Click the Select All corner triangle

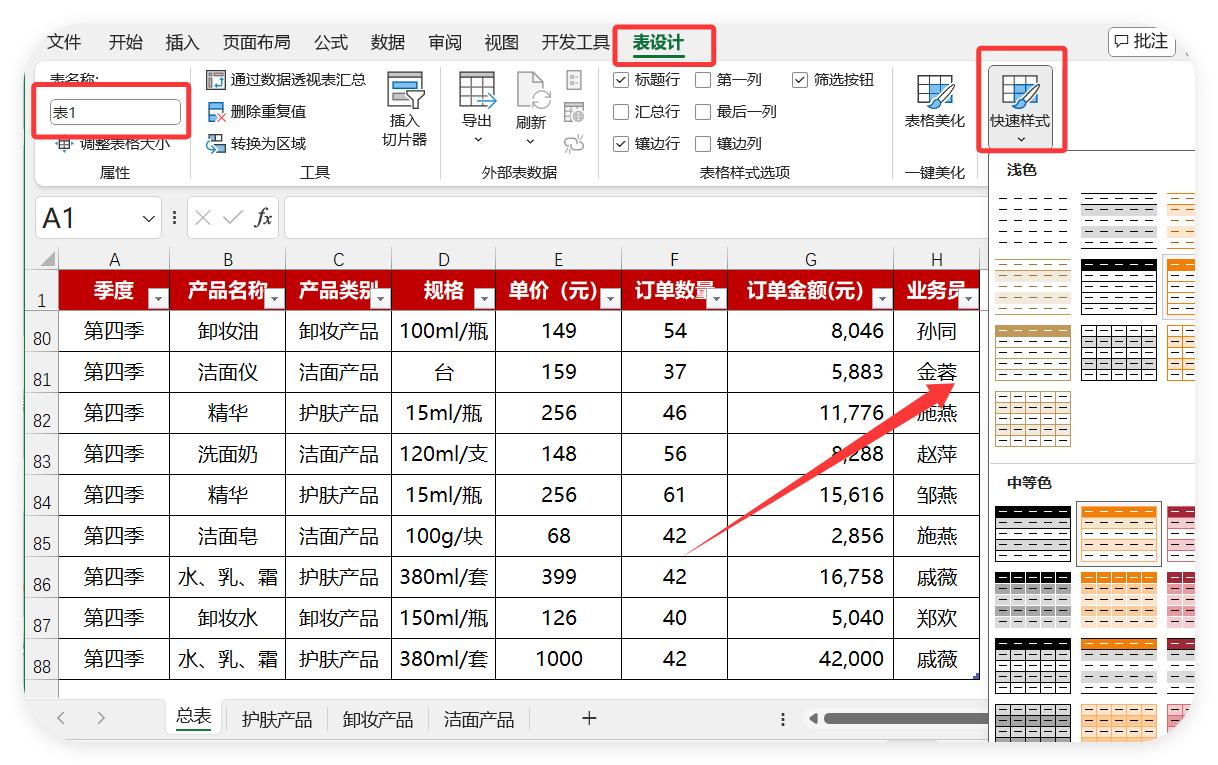click(46, 259)
